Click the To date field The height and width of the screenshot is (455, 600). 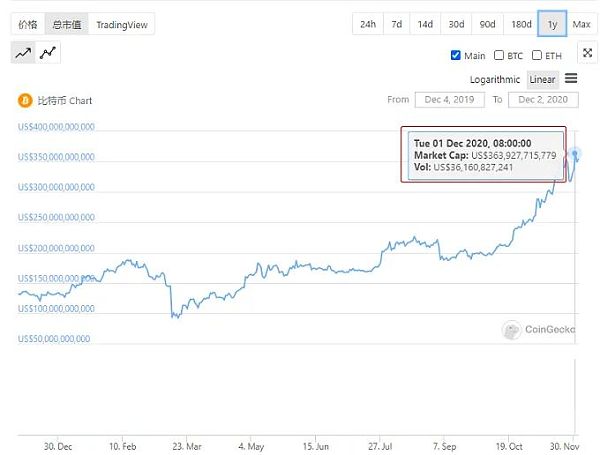(x=542, y=100)
